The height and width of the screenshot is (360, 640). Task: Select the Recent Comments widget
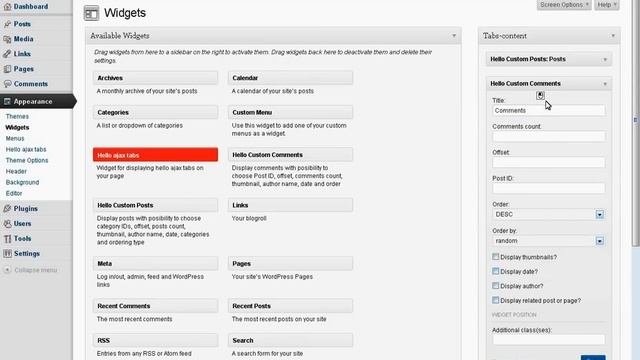click(x=155, y=306)
